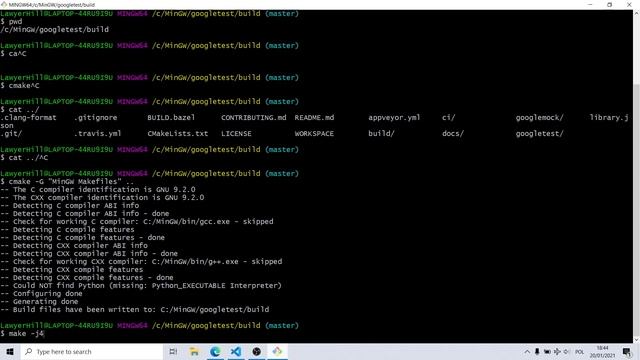This screenshot has width=640, height=360.
Task: Select the MINGW64 Git Bash taskbar icon
Action: pyautogui.click(x=277, y=351)
